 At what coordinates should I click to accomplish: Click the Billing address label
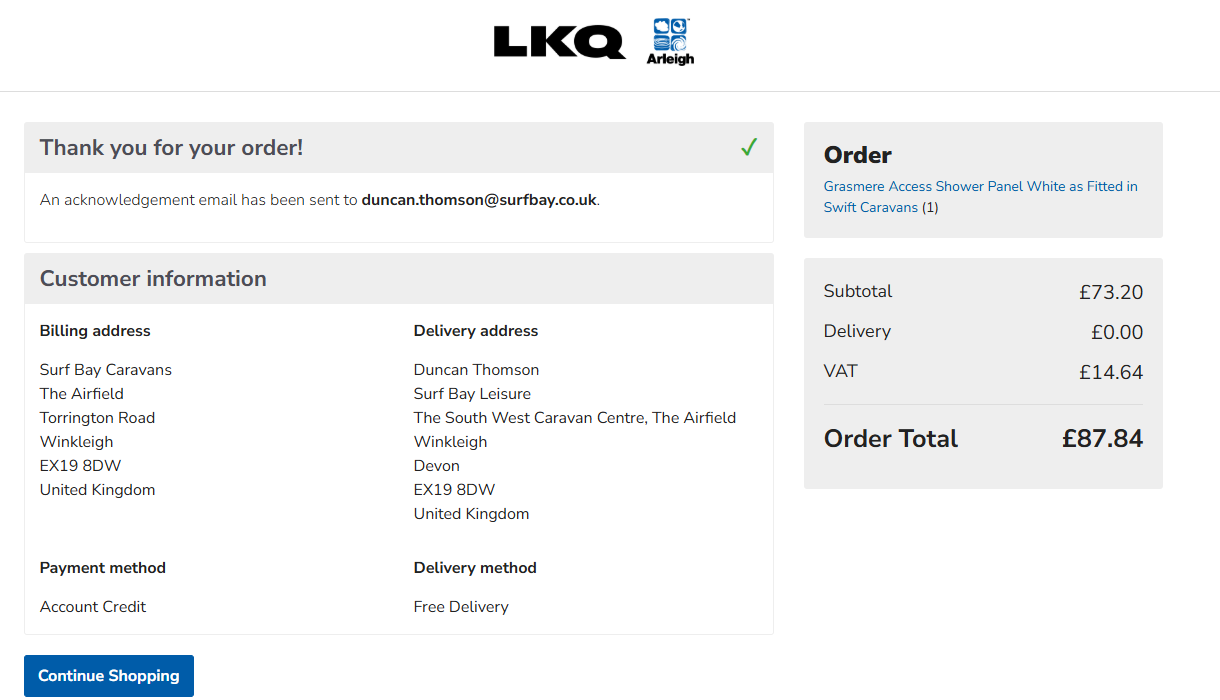[x=95, y=331]
